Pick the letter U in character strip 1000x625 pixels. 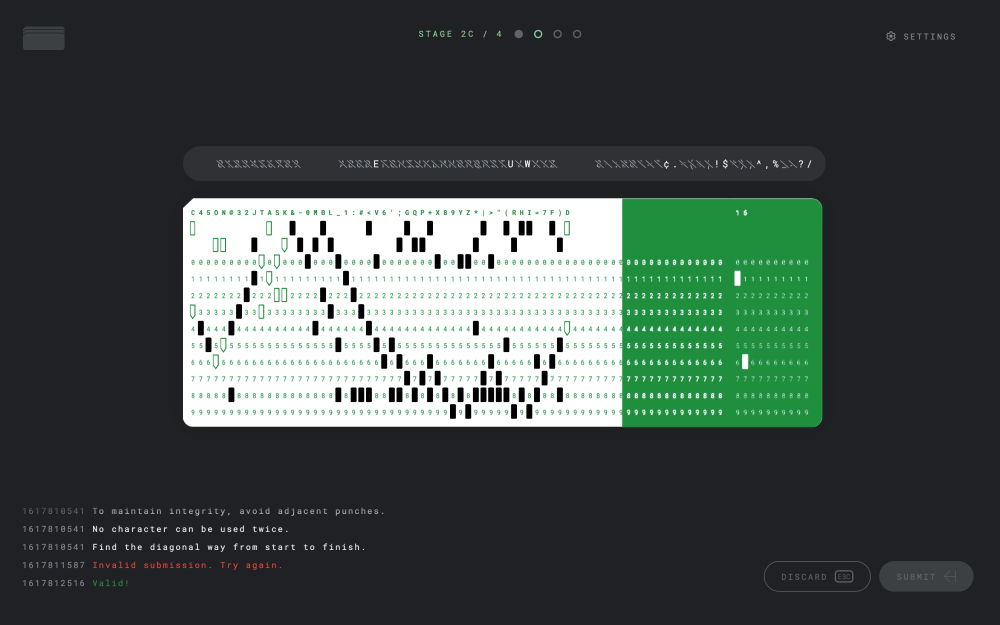[x=510, y=164]
